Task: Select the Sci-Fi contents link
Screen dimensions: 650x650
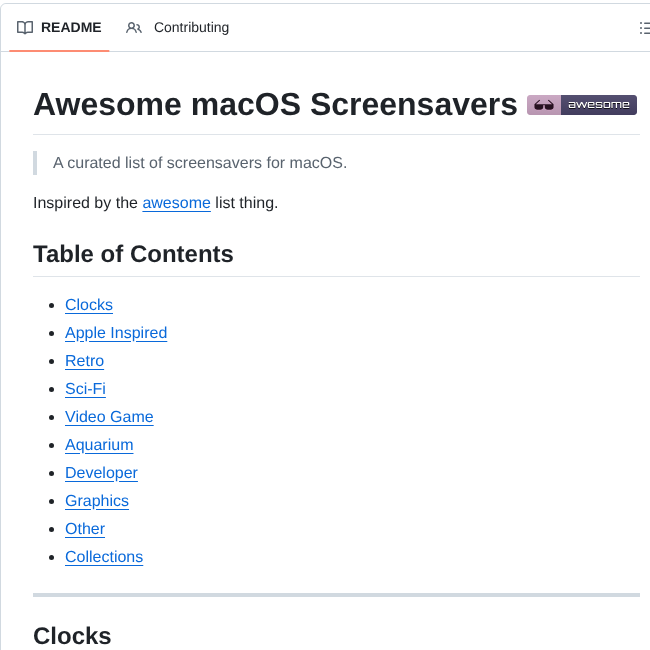Action: [85, 389]
